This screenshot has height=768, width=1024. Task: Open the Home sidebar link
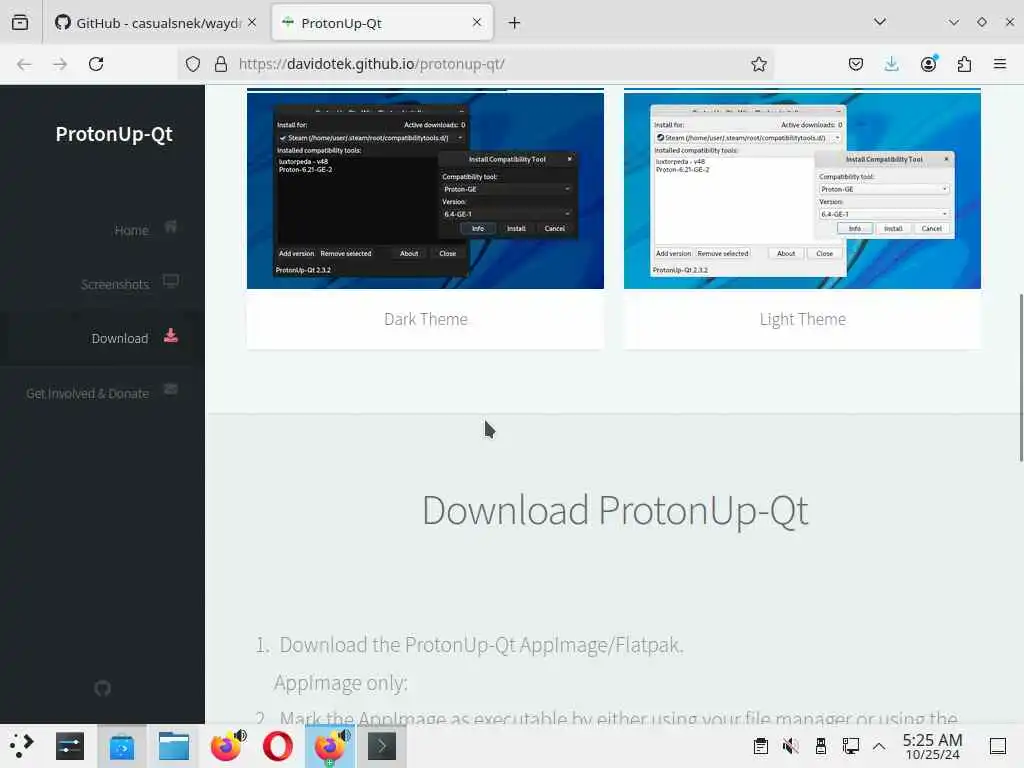point(131,231)
